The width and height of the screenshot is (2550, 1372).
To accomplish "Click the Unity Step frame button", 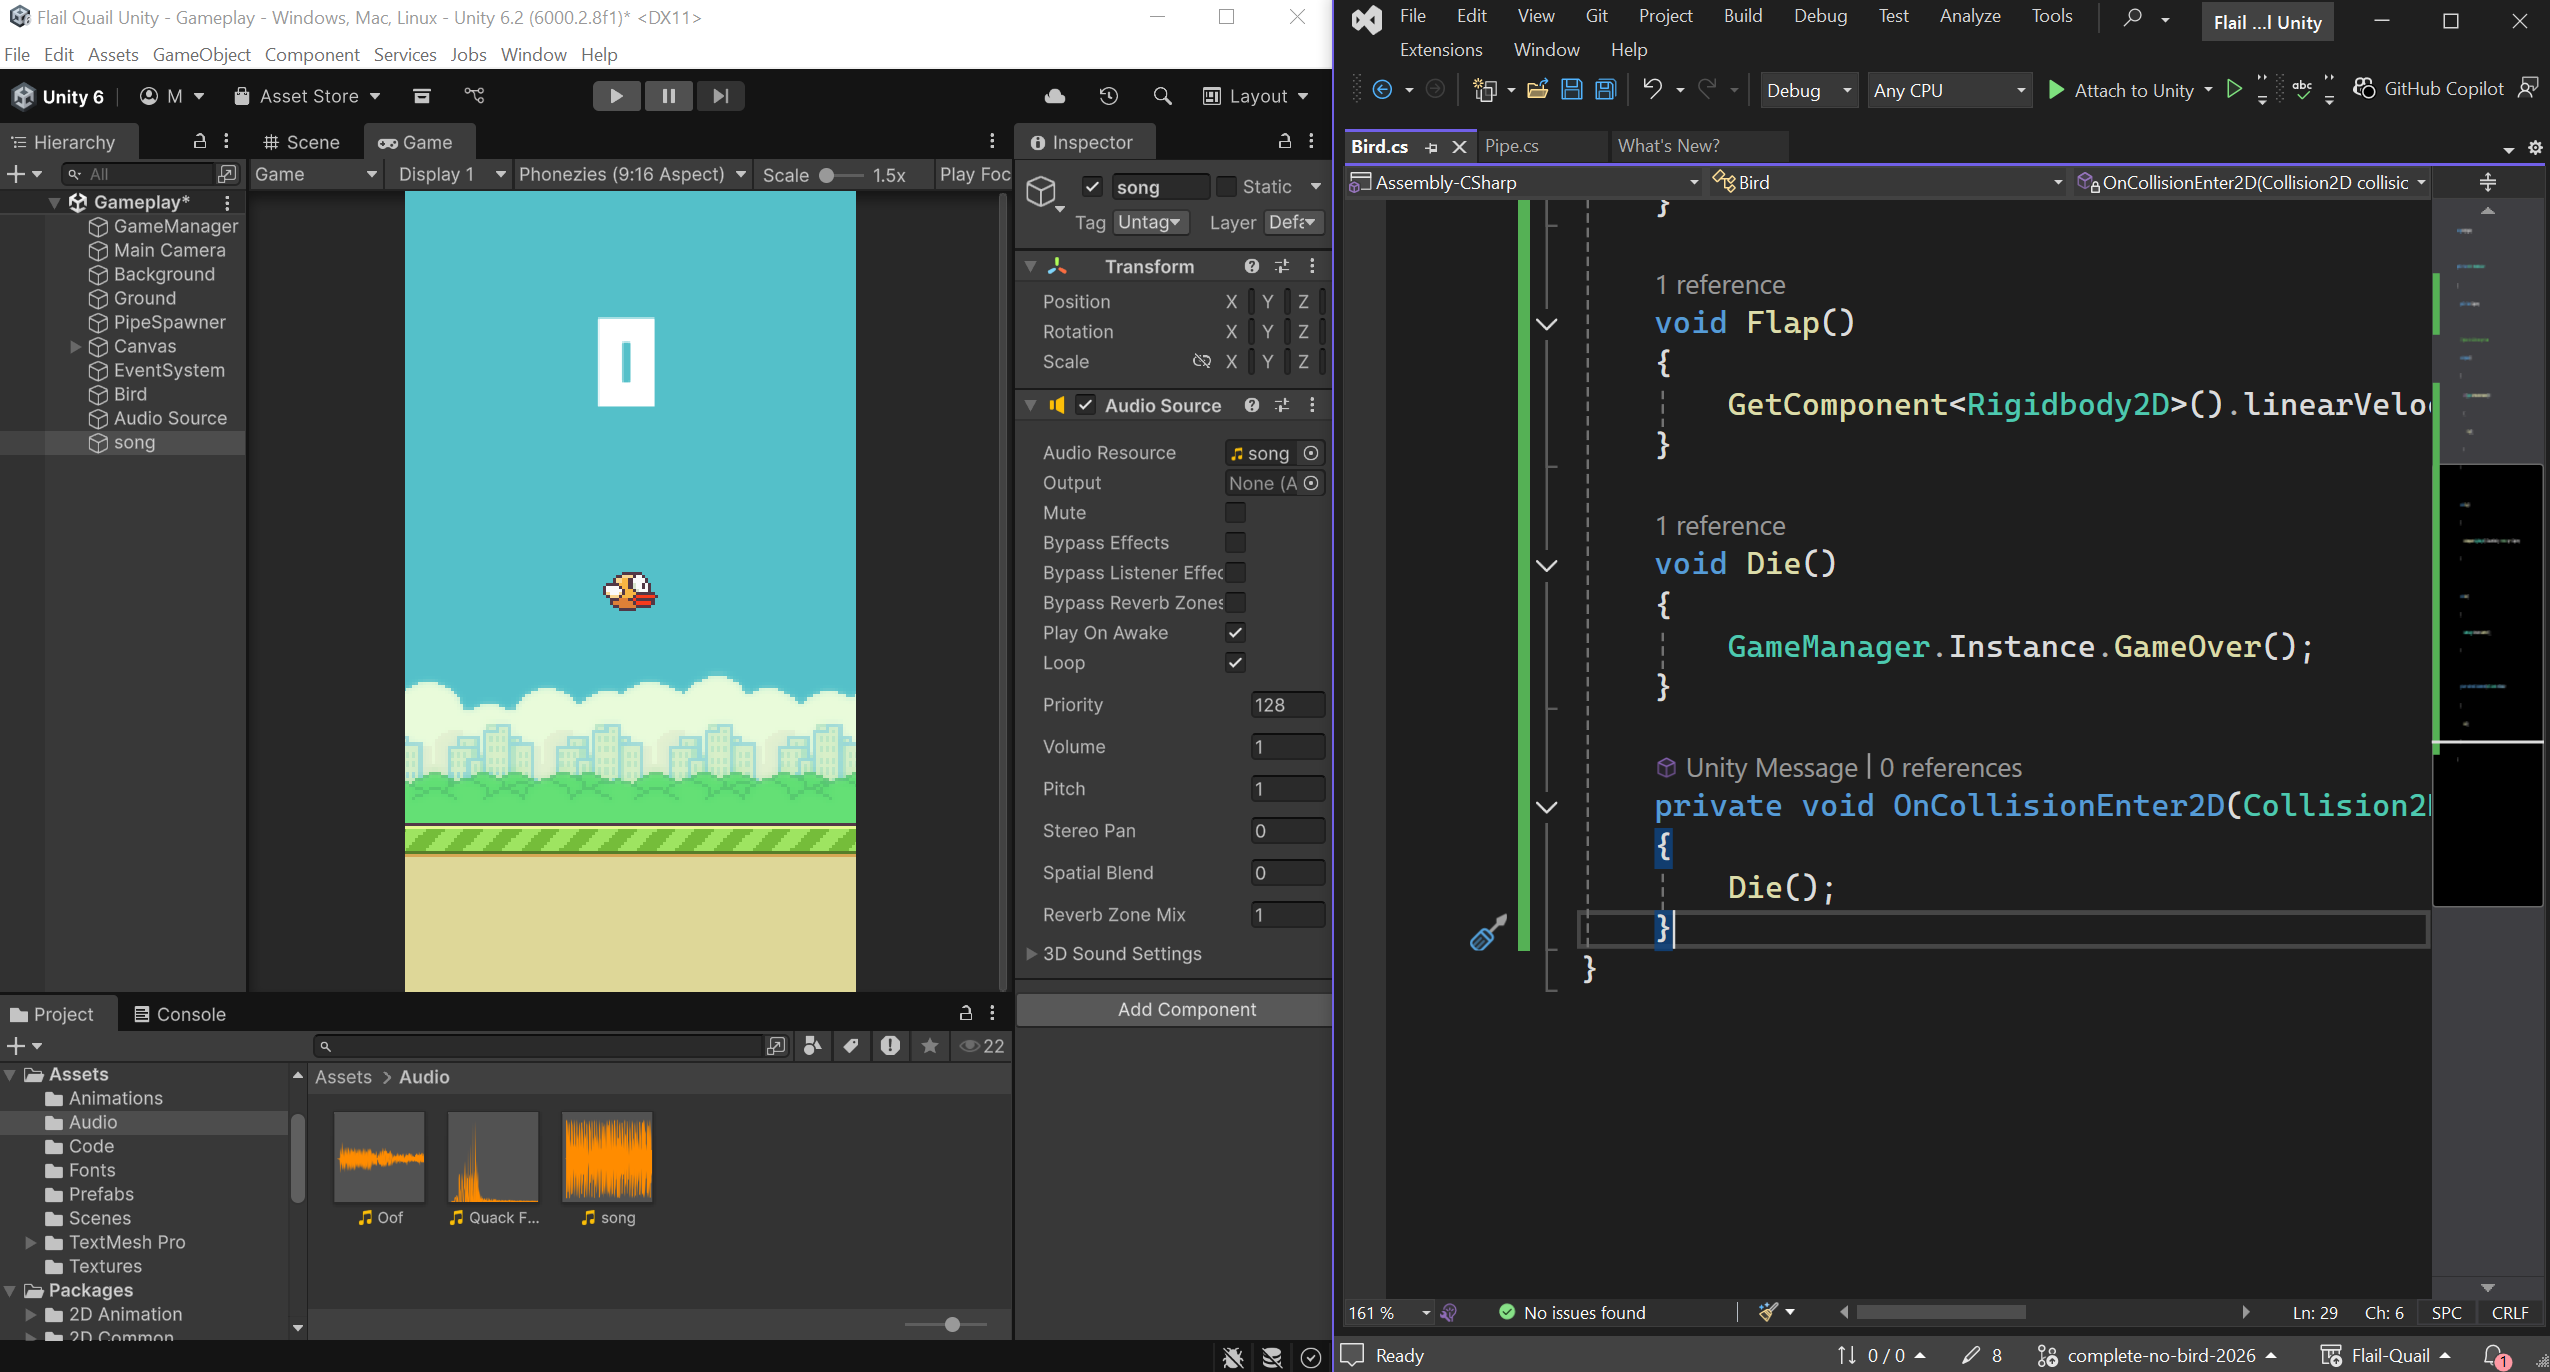I will coord(720,96).
